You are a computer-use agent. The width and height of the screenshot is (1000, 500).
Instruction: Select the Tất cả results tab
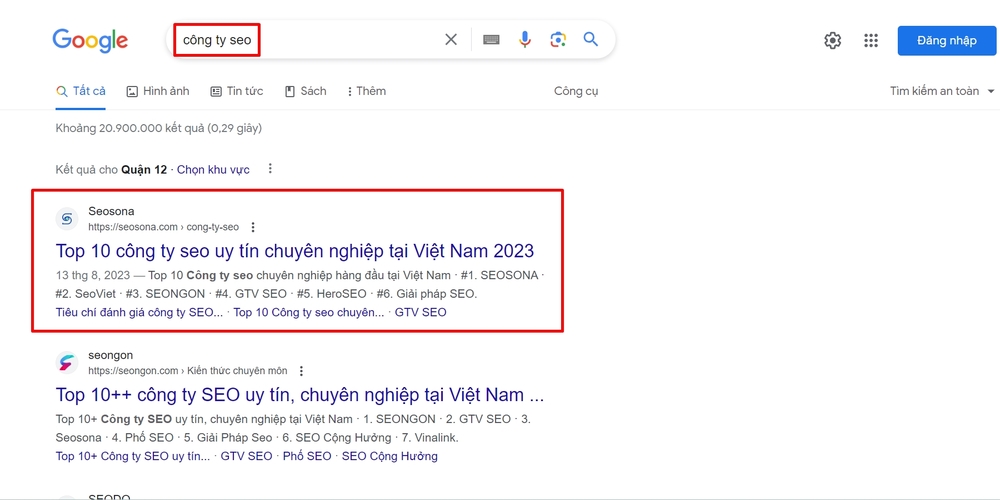(x=80, y=91)
